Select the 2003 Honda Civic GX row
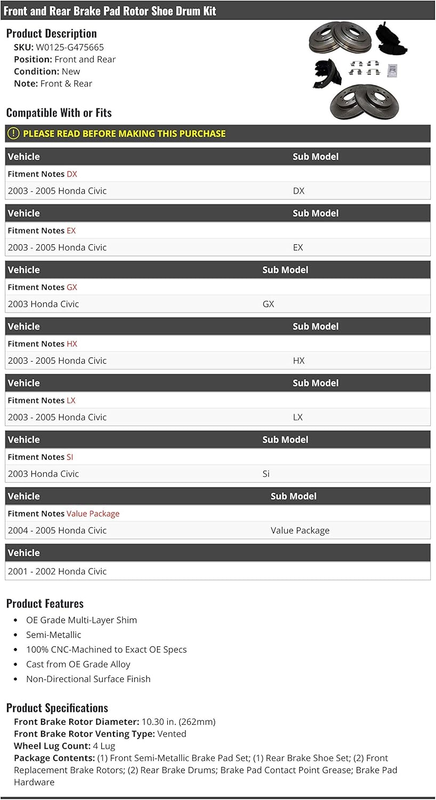 (218, 304)
